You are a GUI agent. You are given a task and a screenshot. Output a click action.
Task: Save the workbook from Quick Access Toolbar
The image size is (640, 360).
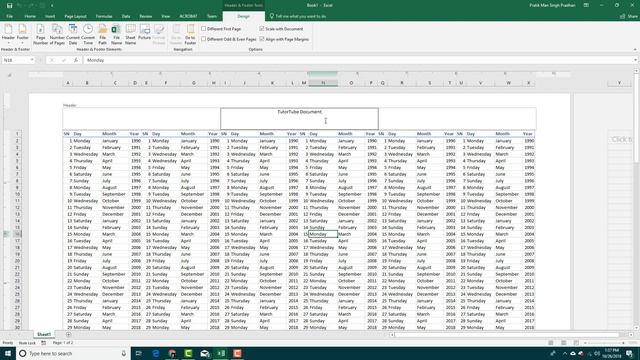tap(9, 5)
